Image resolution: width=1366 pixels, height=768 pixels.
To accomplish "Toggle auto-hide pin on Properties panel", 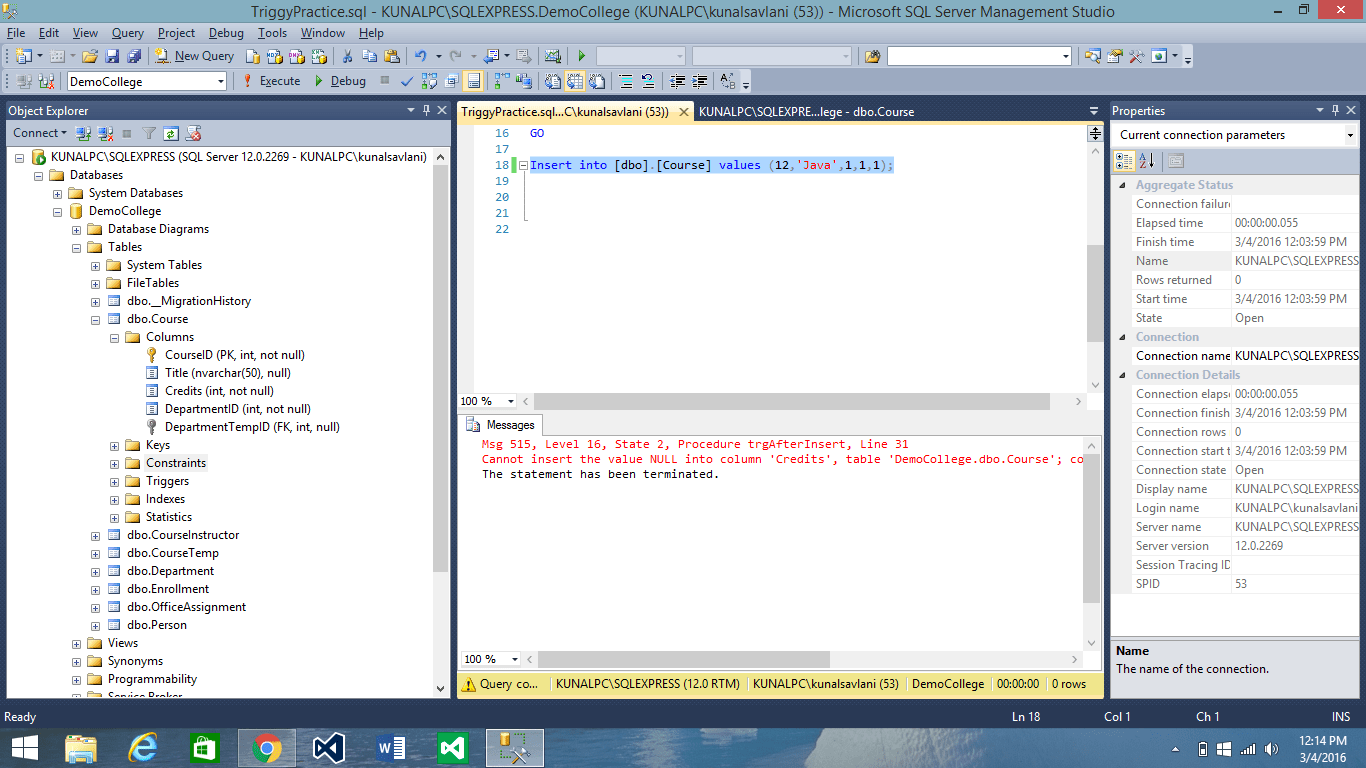I will click(1334, 110).
